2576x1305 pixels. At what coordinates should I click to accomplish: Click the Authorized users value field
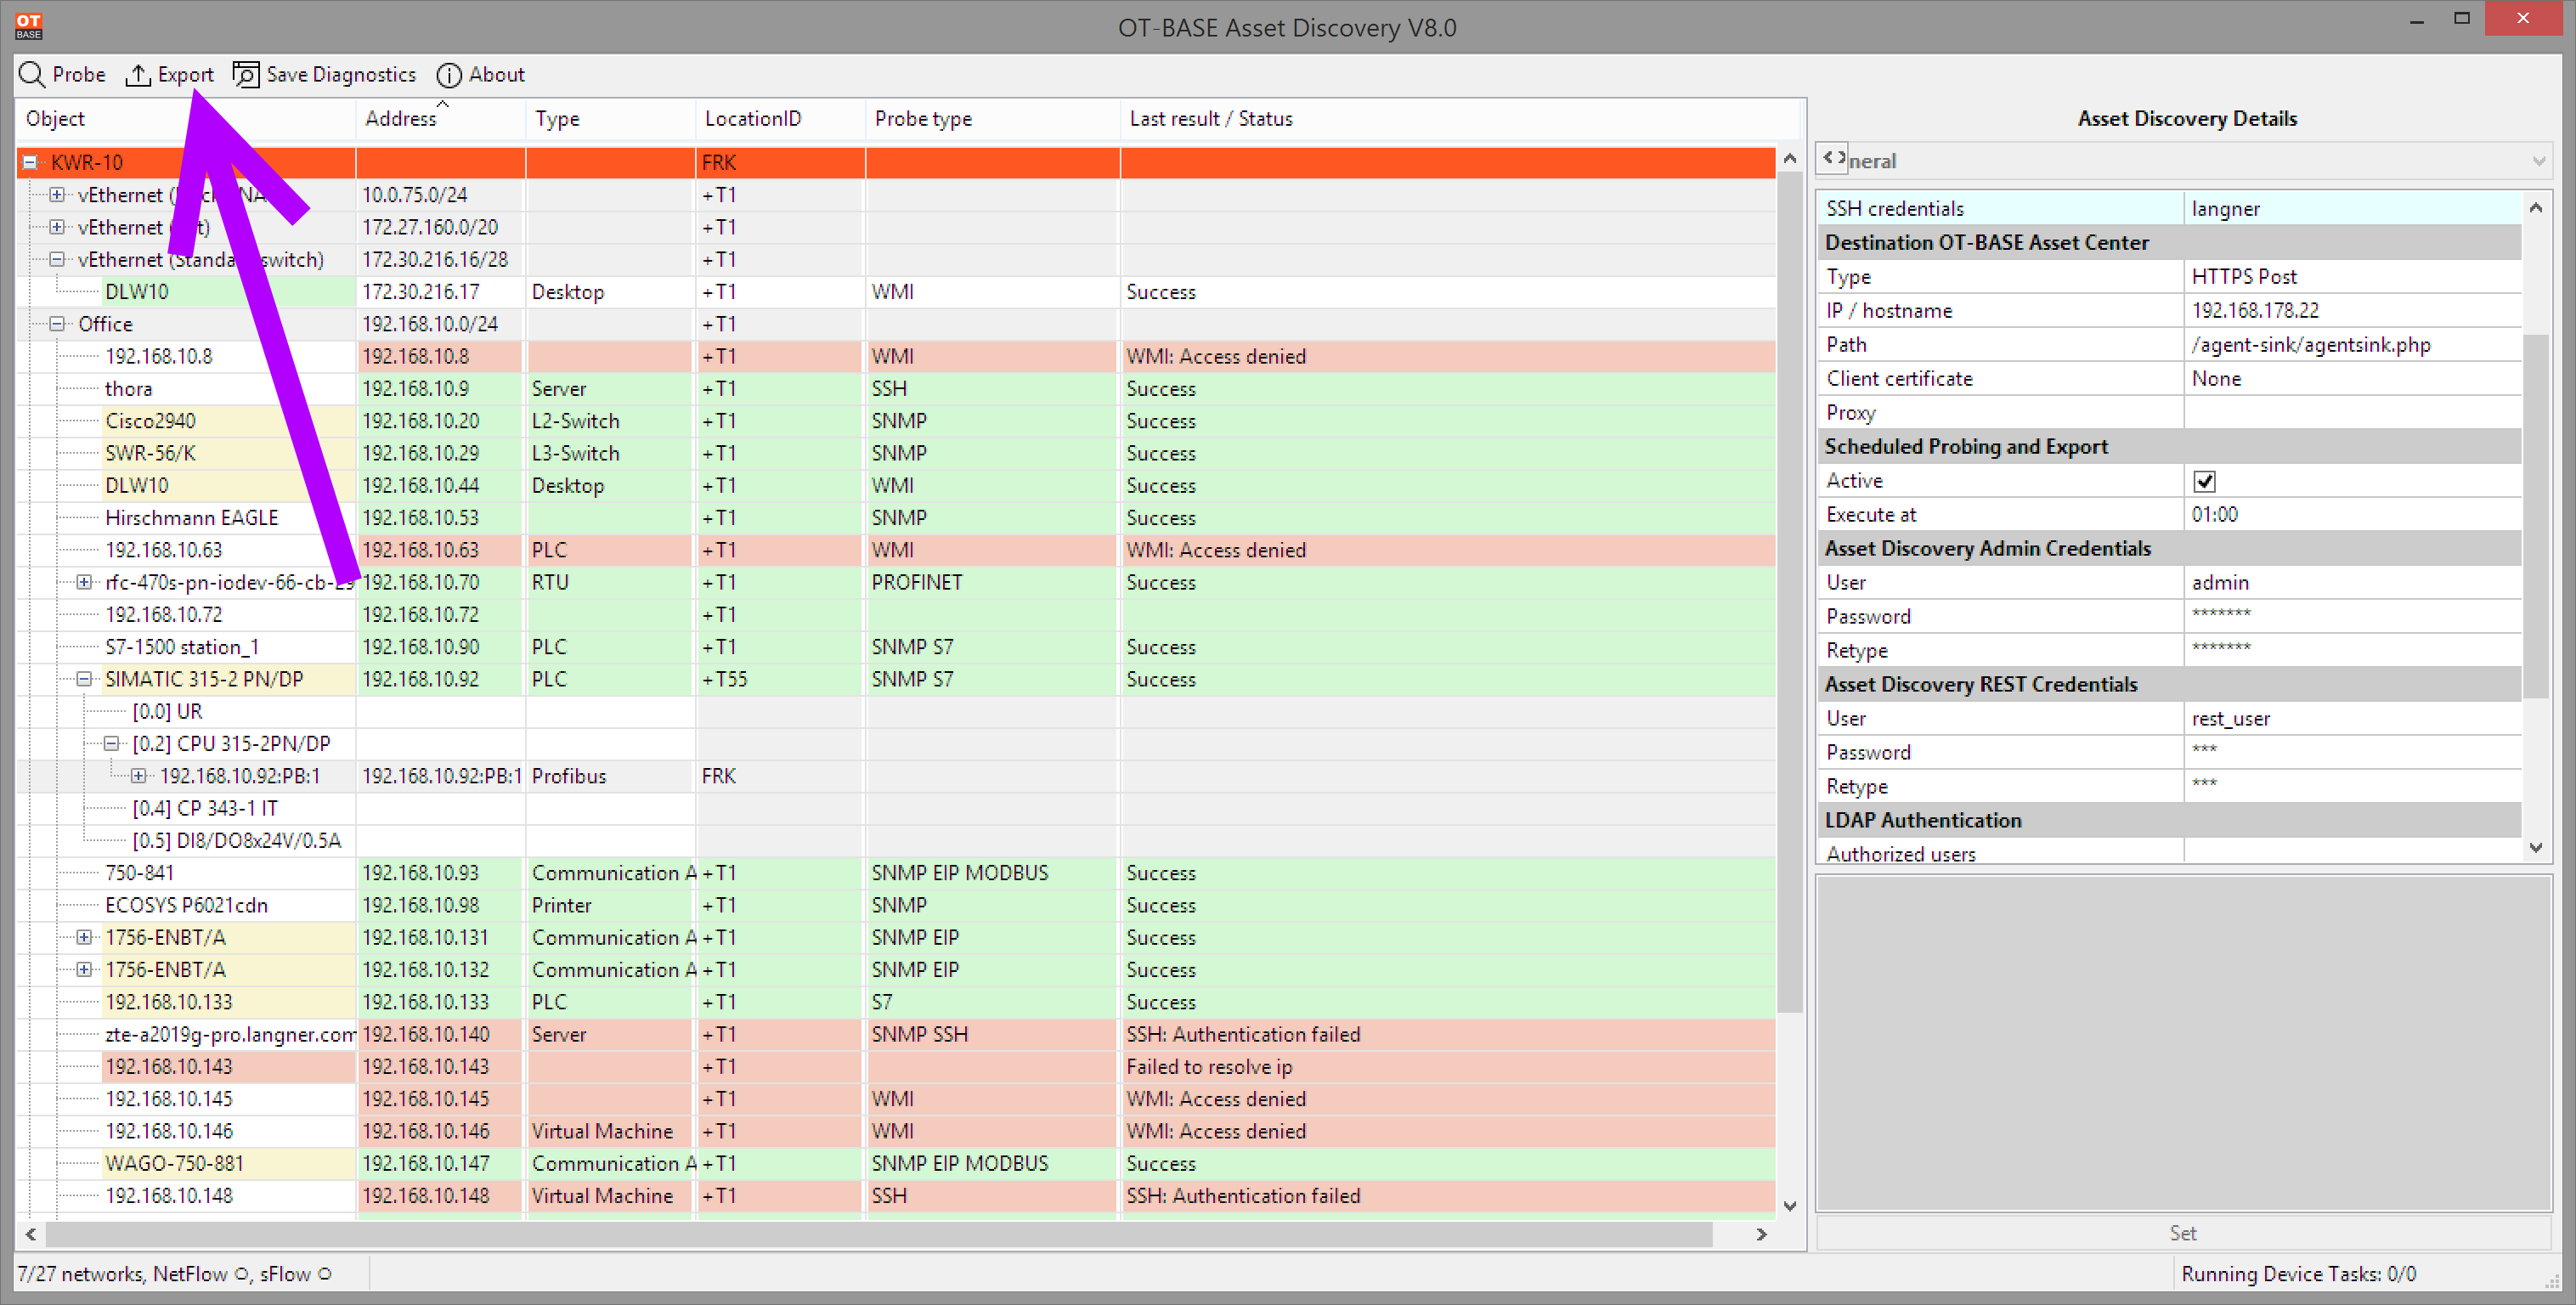click(x=2352, y=852)
